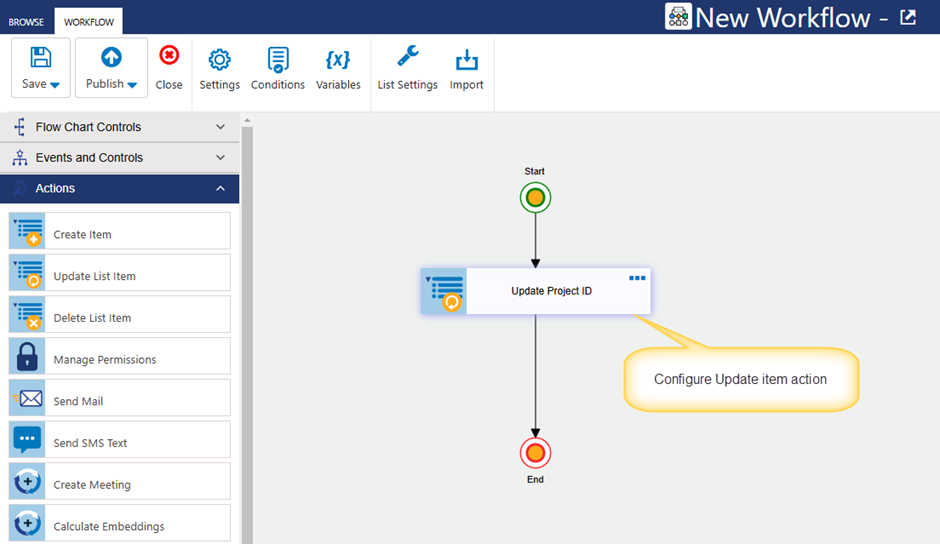940x544 pixels.
Task: Select the End node on canvas
Action: pyautogui.click(x=535, y=453)
